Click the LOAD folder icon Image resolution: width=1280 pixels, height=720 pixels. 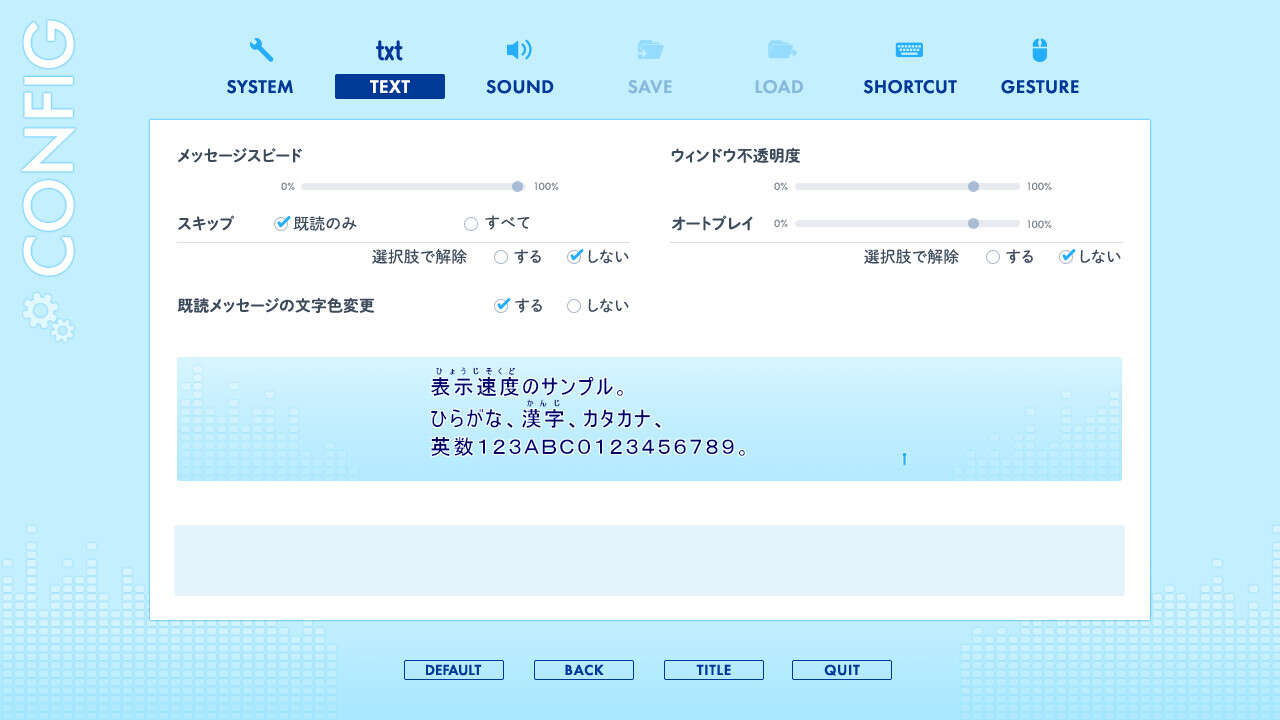[x=779, y=48]
